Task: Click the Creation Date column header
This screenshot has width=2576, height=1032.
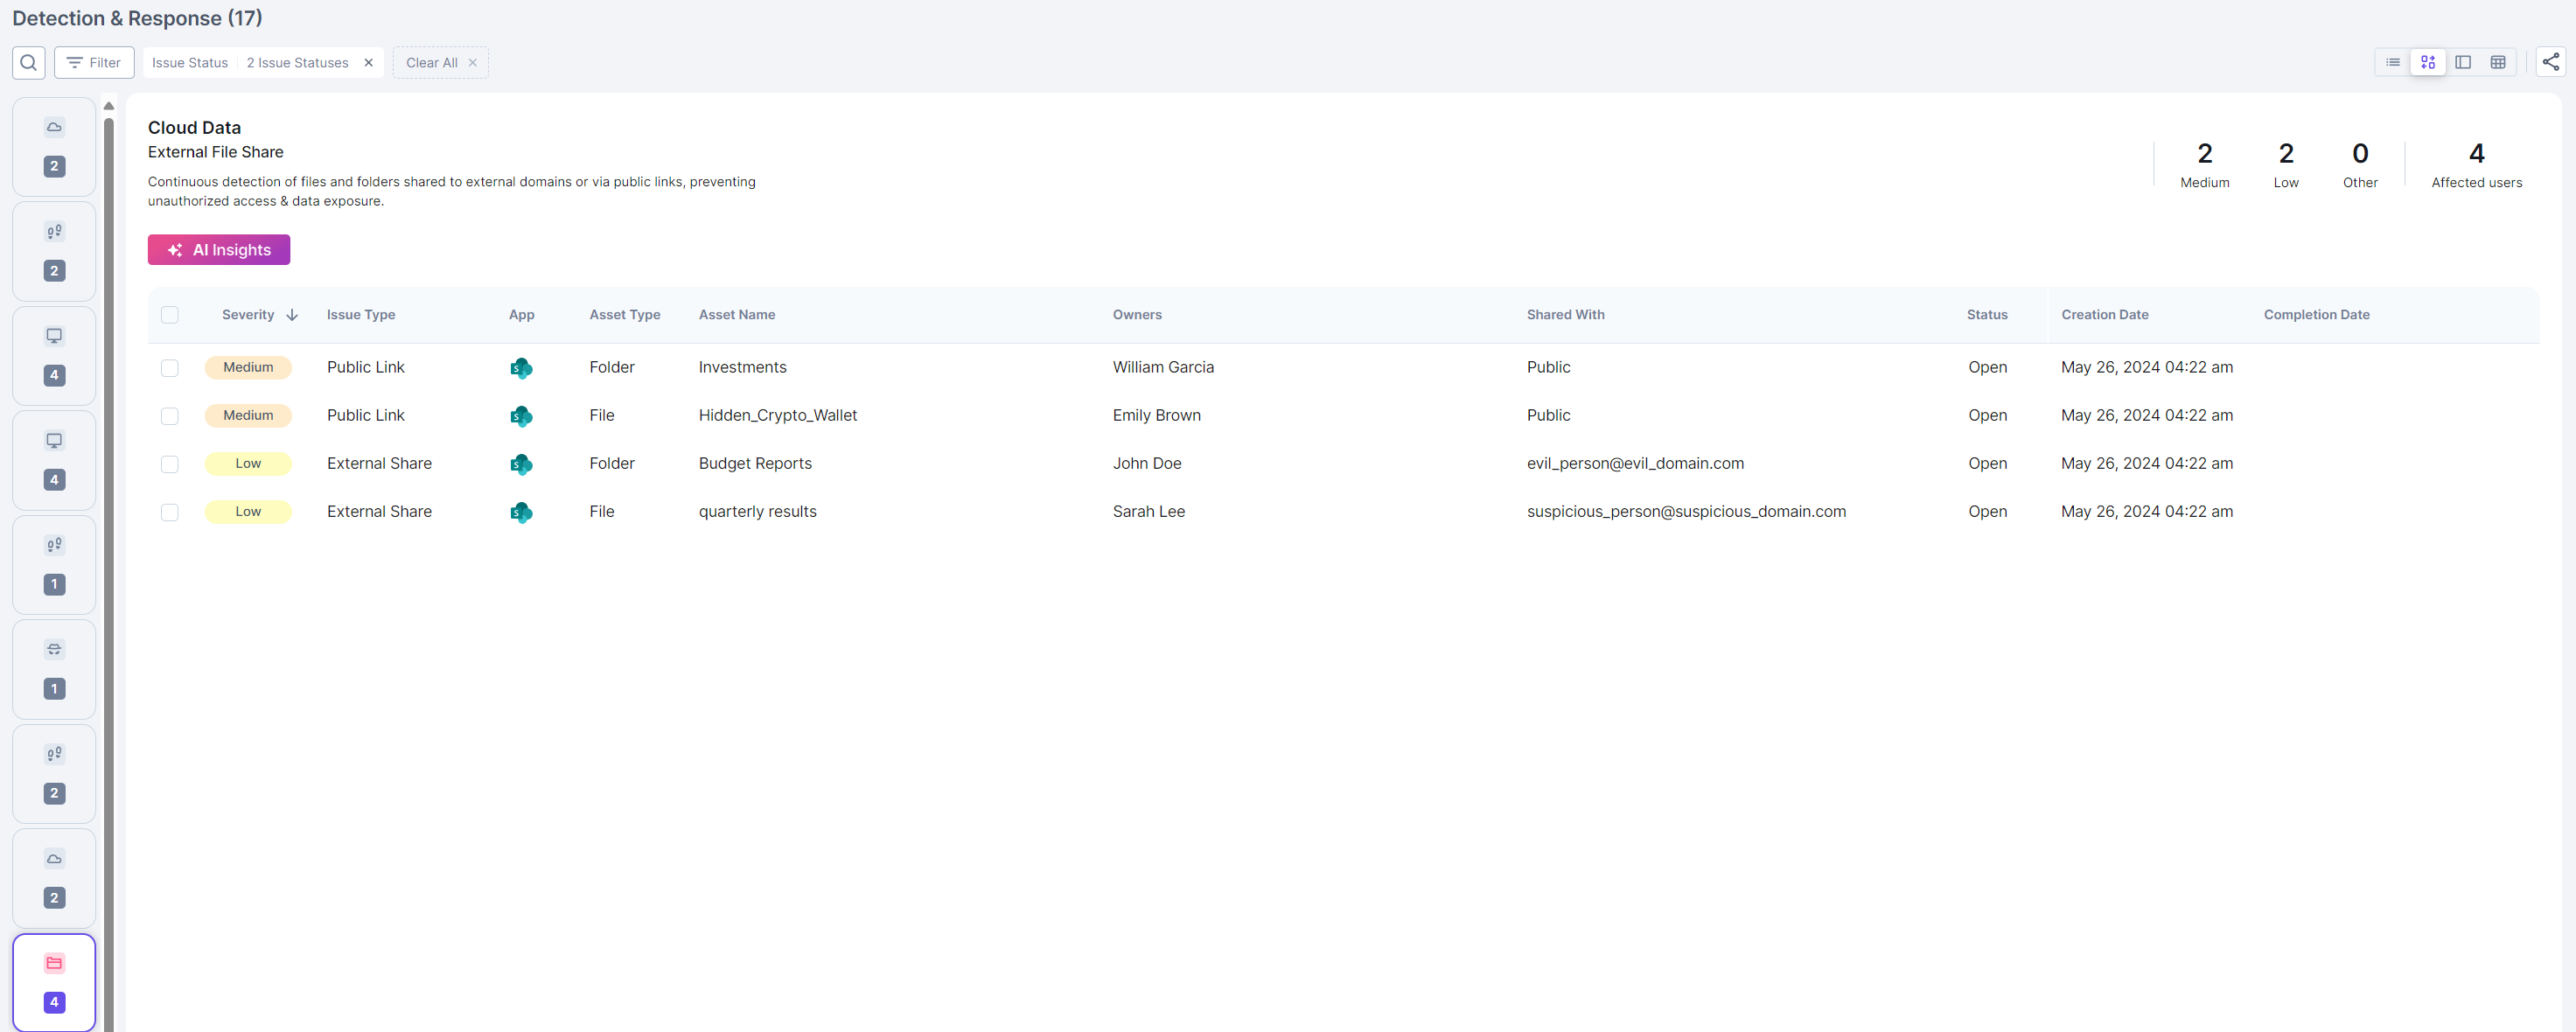Action: (2104, 315)
